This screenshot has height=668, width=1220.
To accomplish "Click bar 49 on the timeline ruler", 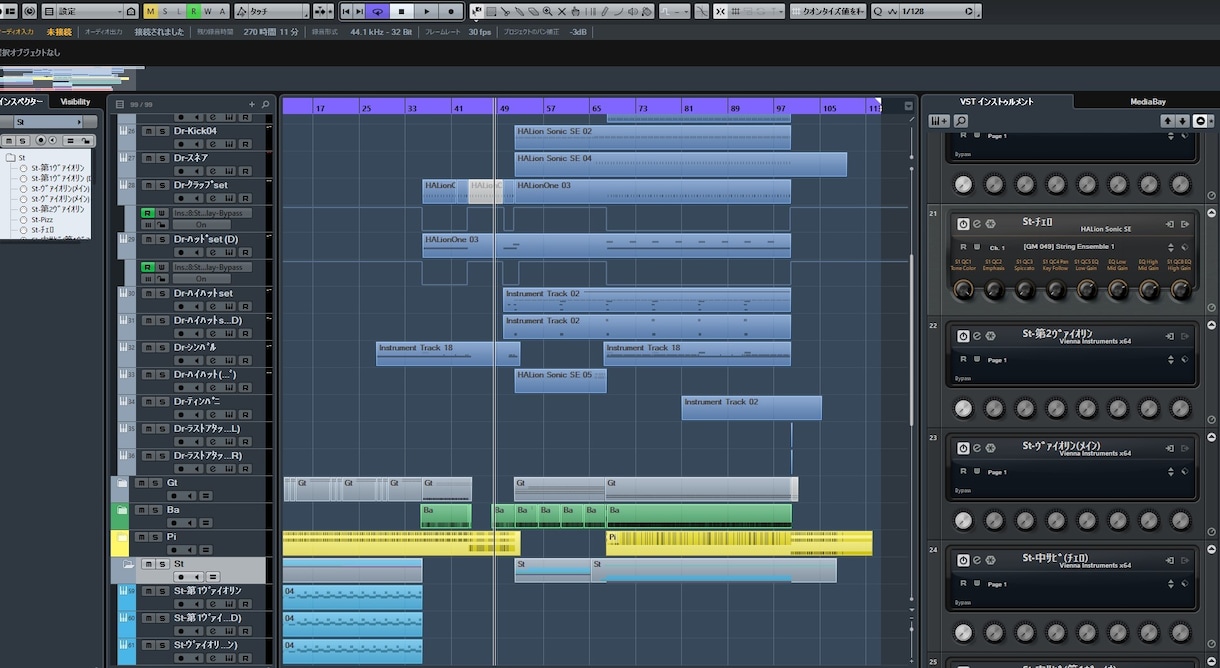I will coord(506,107).
